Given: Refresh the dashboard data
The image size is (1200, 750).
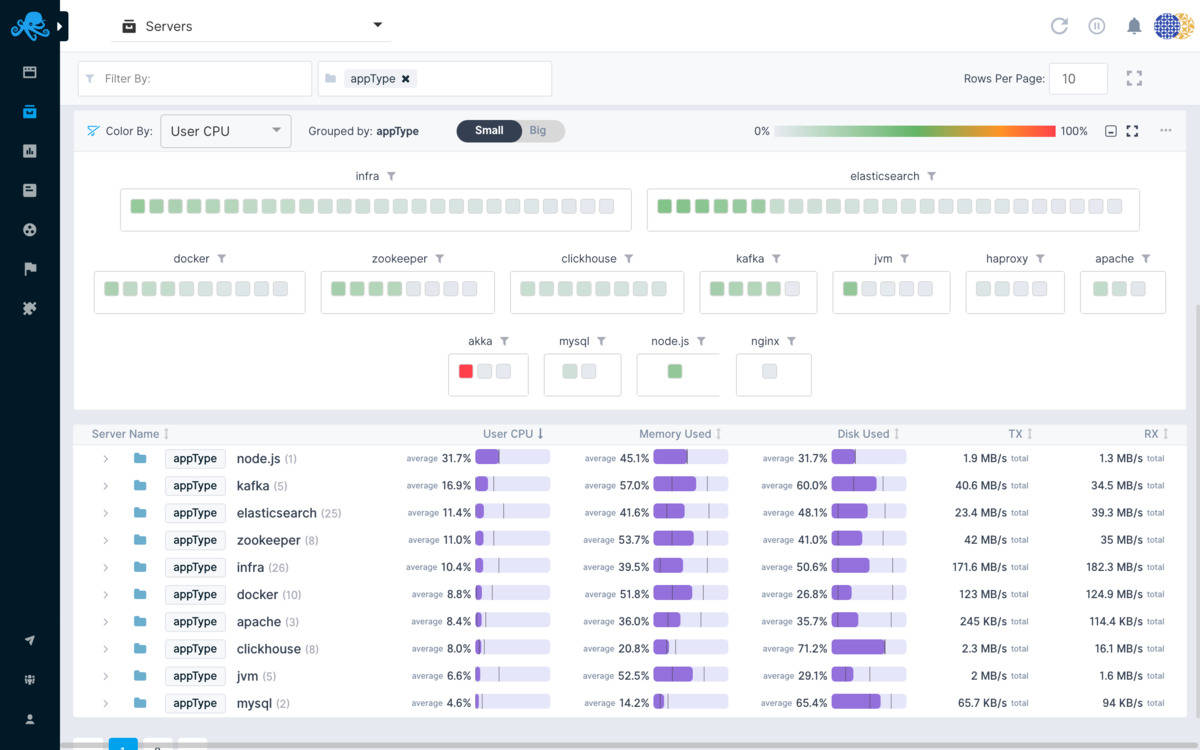Looking at the screenshot, I should tap(1059, 26).
